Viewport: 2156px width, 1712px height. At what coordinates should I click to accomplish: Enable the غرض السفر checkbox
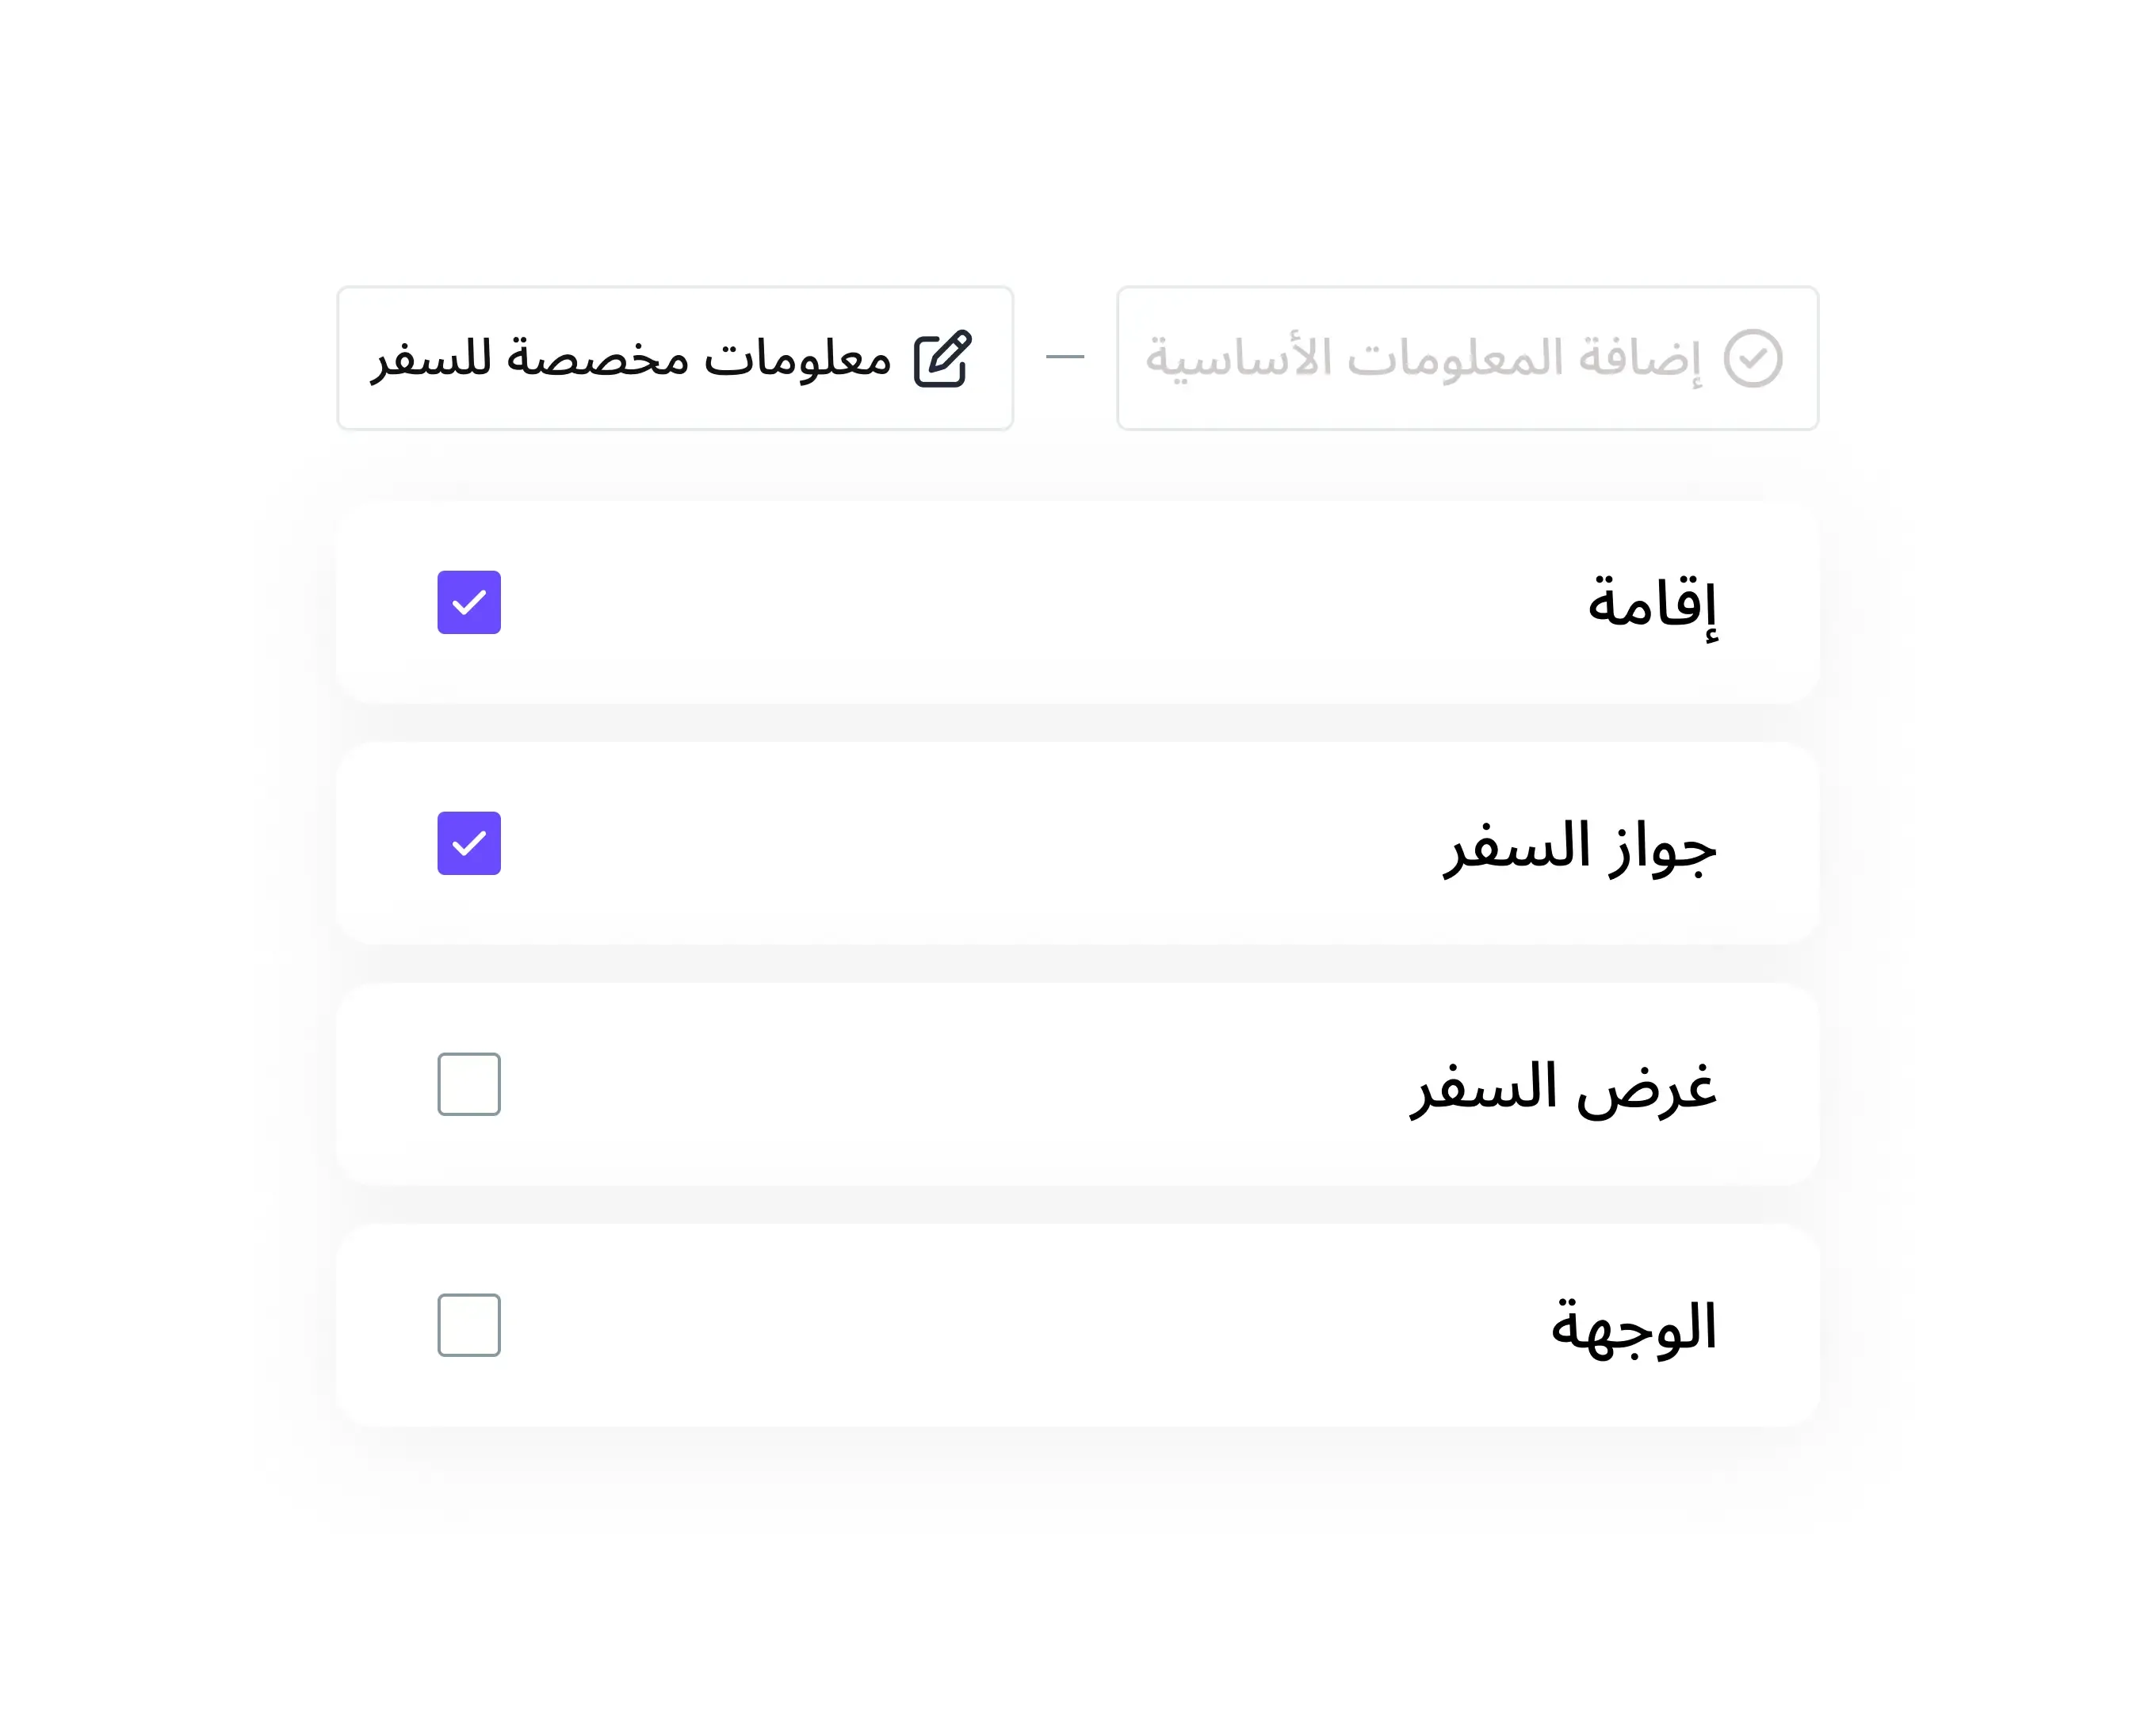(x=468, y=1084)
